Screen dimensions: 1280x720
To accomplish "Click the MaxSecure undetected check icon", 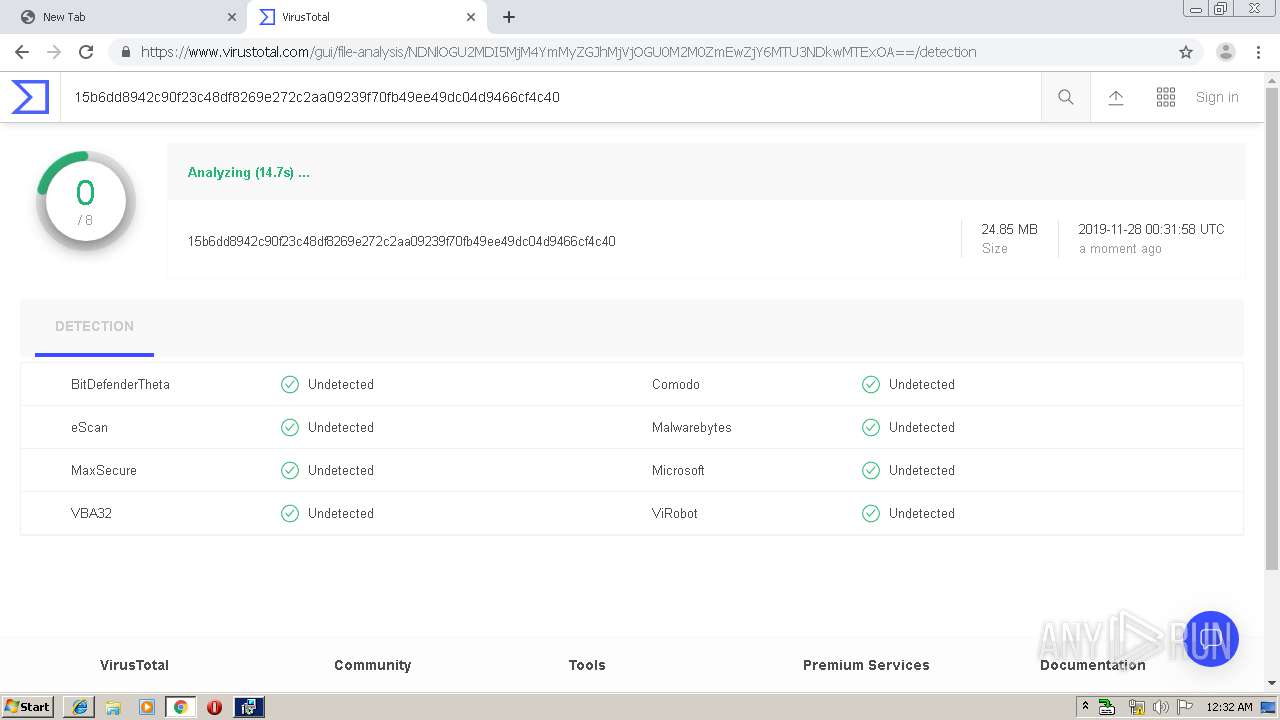I will tap(290, 470).
